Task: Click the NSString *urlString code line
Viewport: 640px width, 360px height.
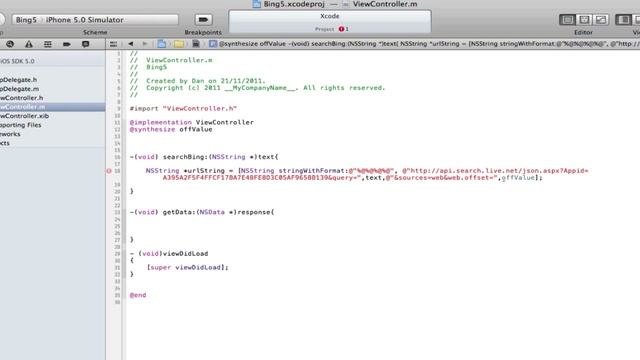Action: coord(367,174)
